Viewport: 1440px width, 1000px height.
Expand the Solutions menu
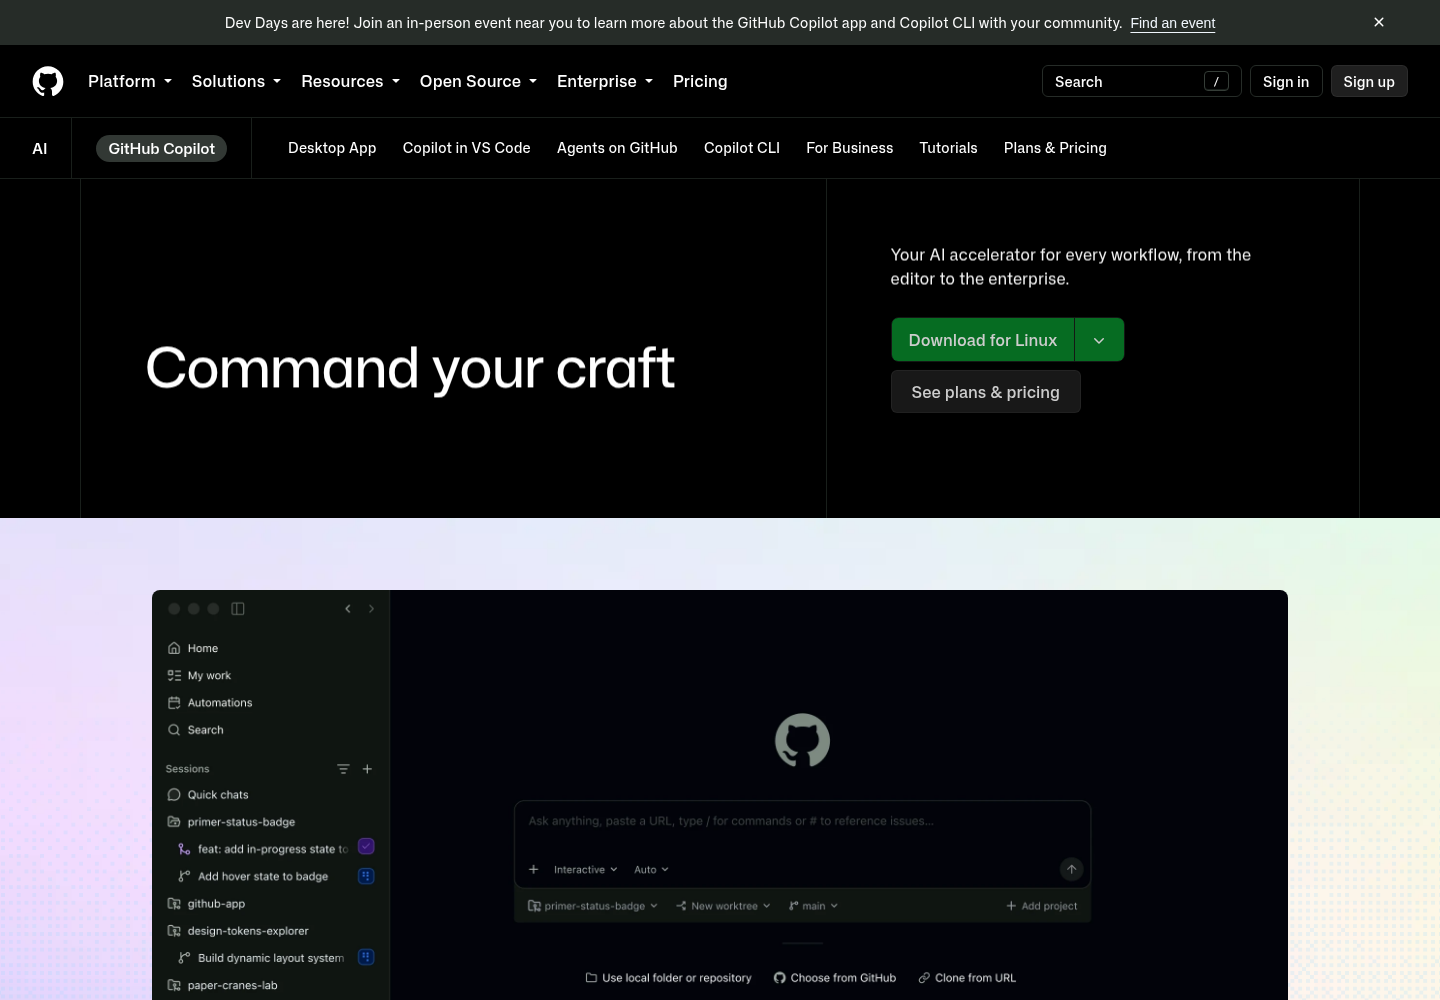point(236,81)
